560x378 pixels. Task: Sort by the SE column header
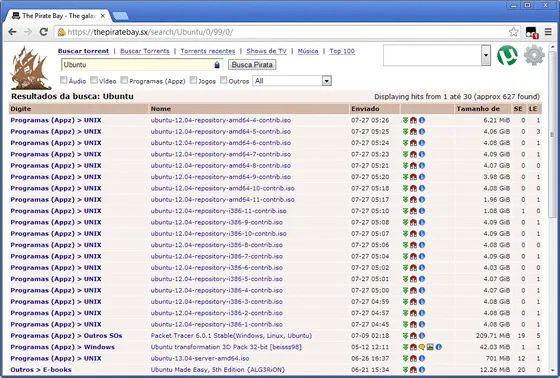518,109
